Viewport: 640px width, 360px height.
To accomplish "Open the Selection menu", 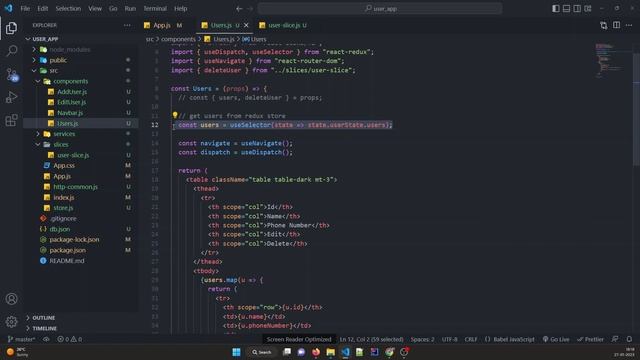I will pyautogui.click(x=68, y=9).
